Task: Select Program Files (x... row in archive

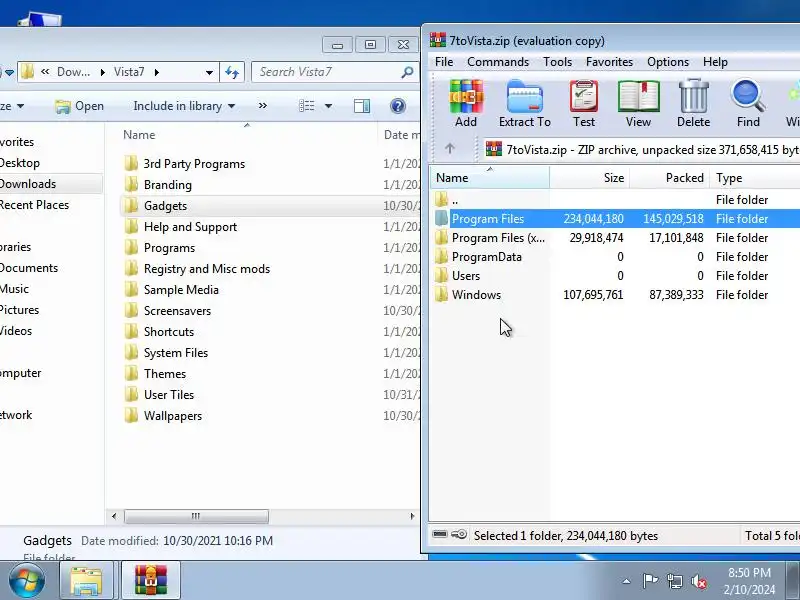Action: (x=615, y=238)
